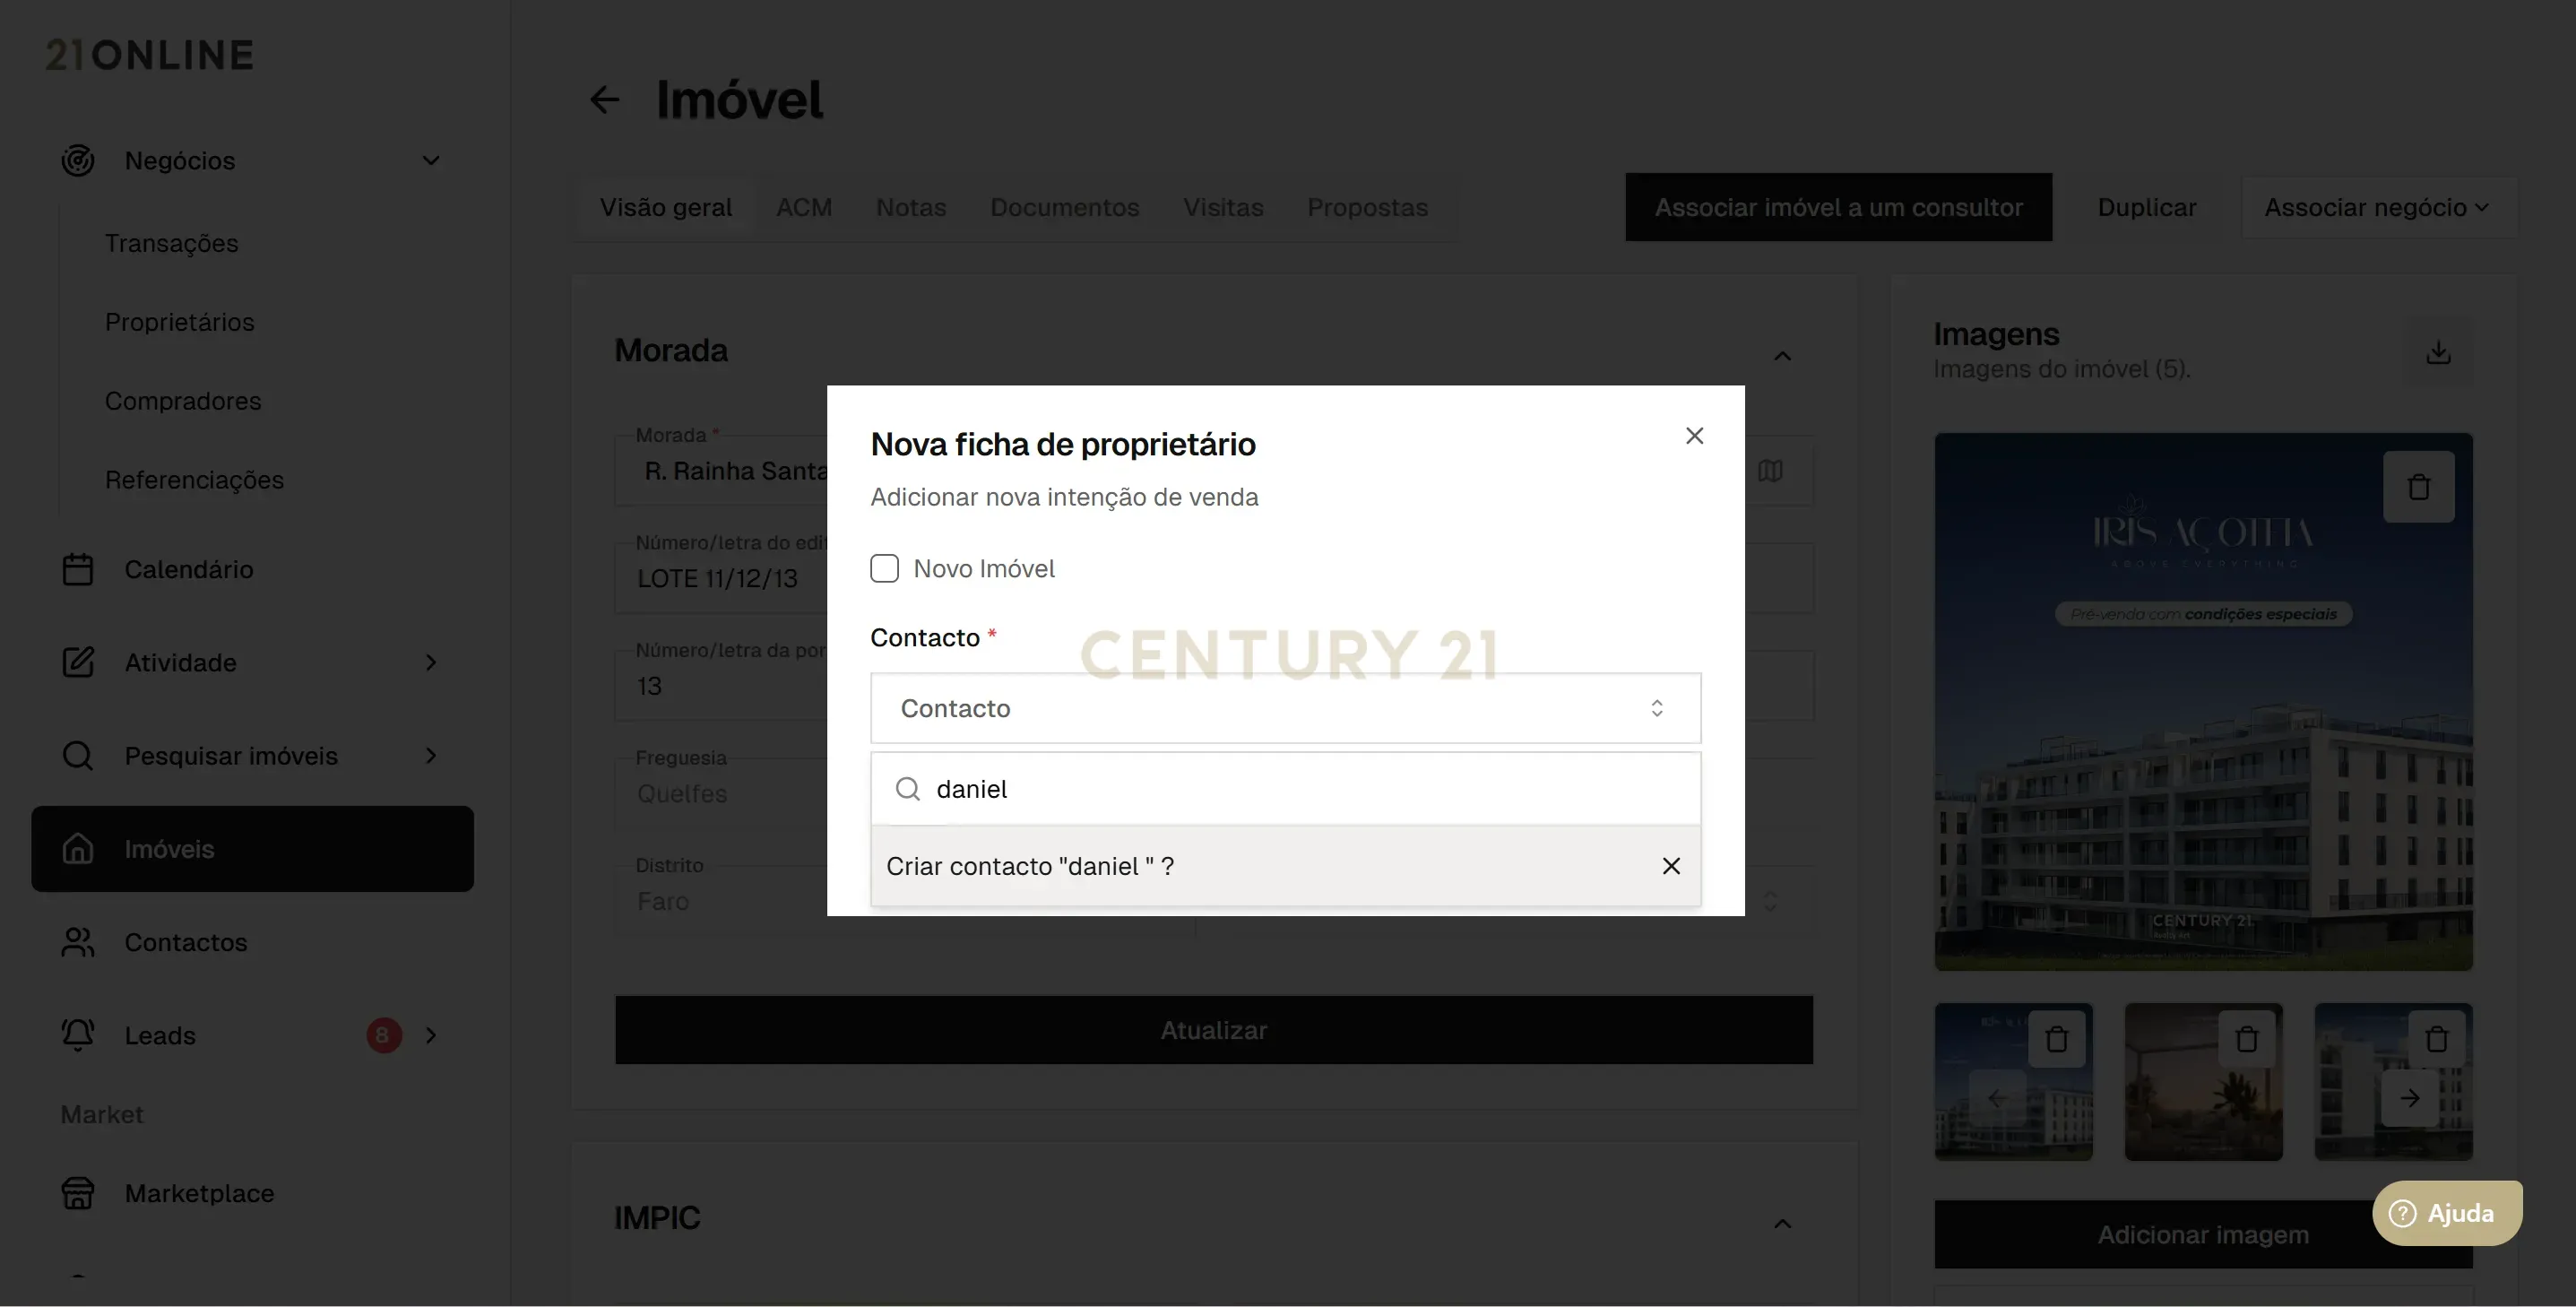Click Associar imóvel a um consultor button

tap(1838, 207)
